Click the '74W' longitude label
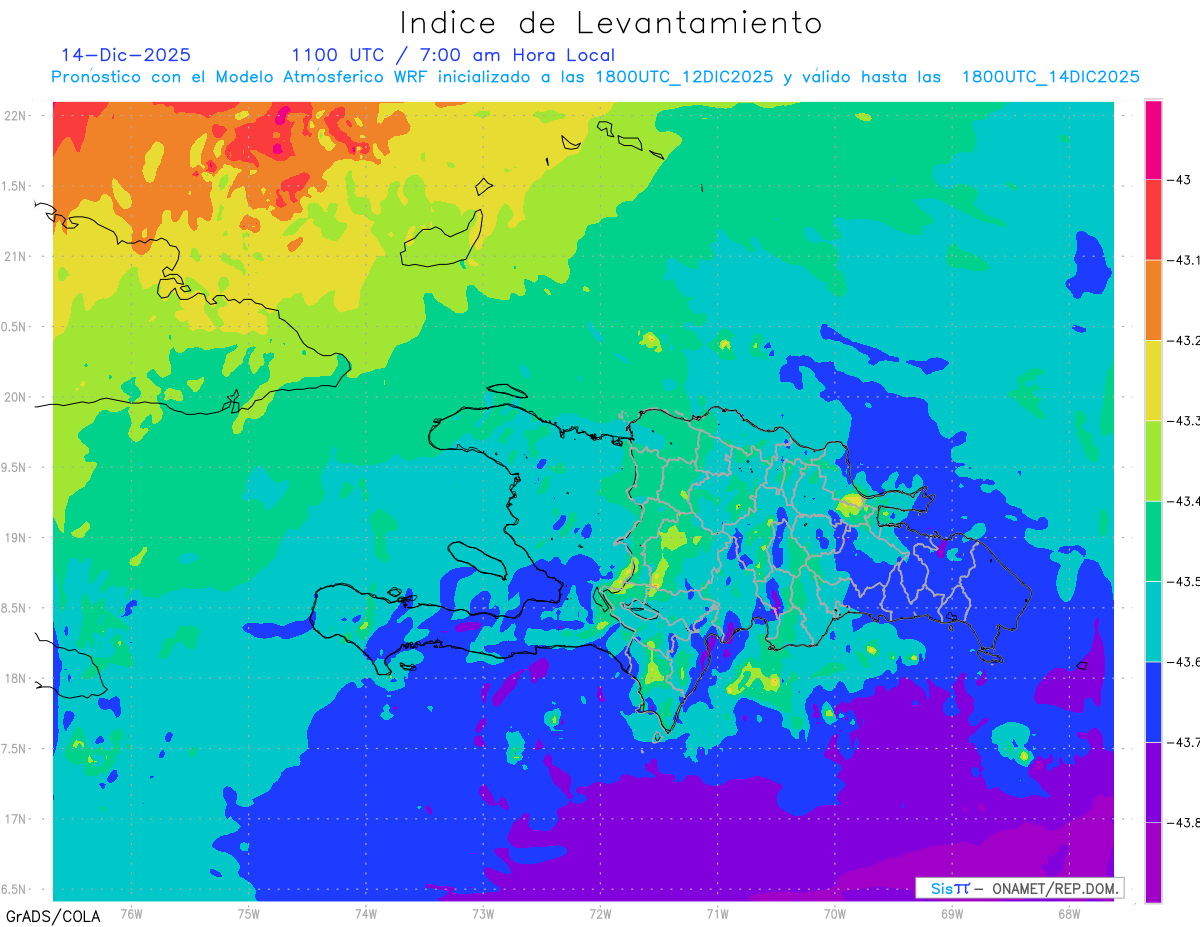The width and height of the screenshot is (1200, 927). tap(365, 913)
